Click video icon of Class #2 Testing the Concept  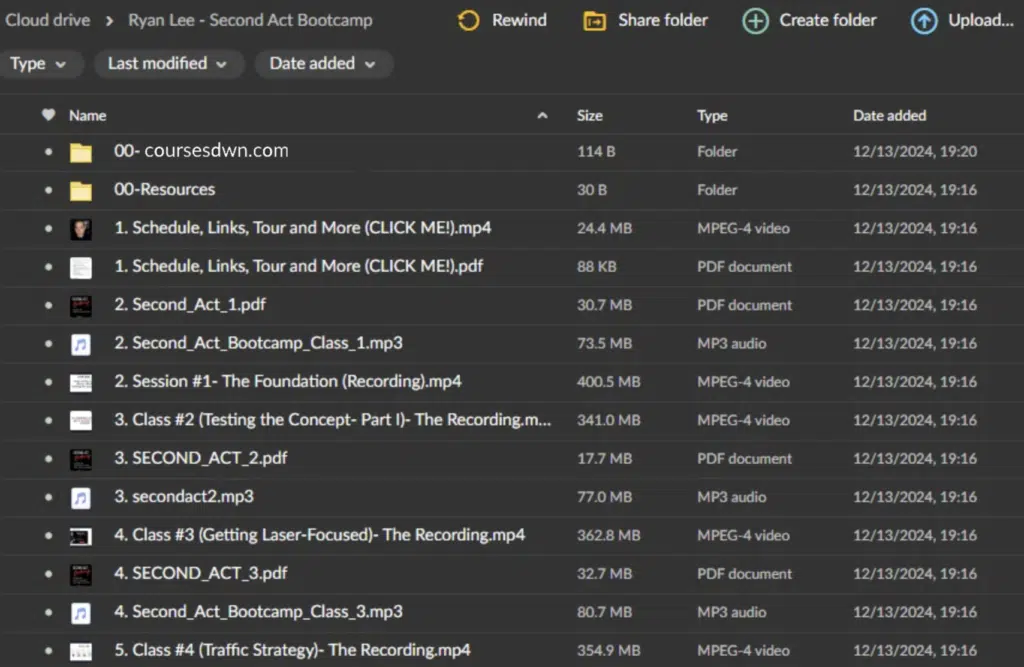tap(81, 421)
